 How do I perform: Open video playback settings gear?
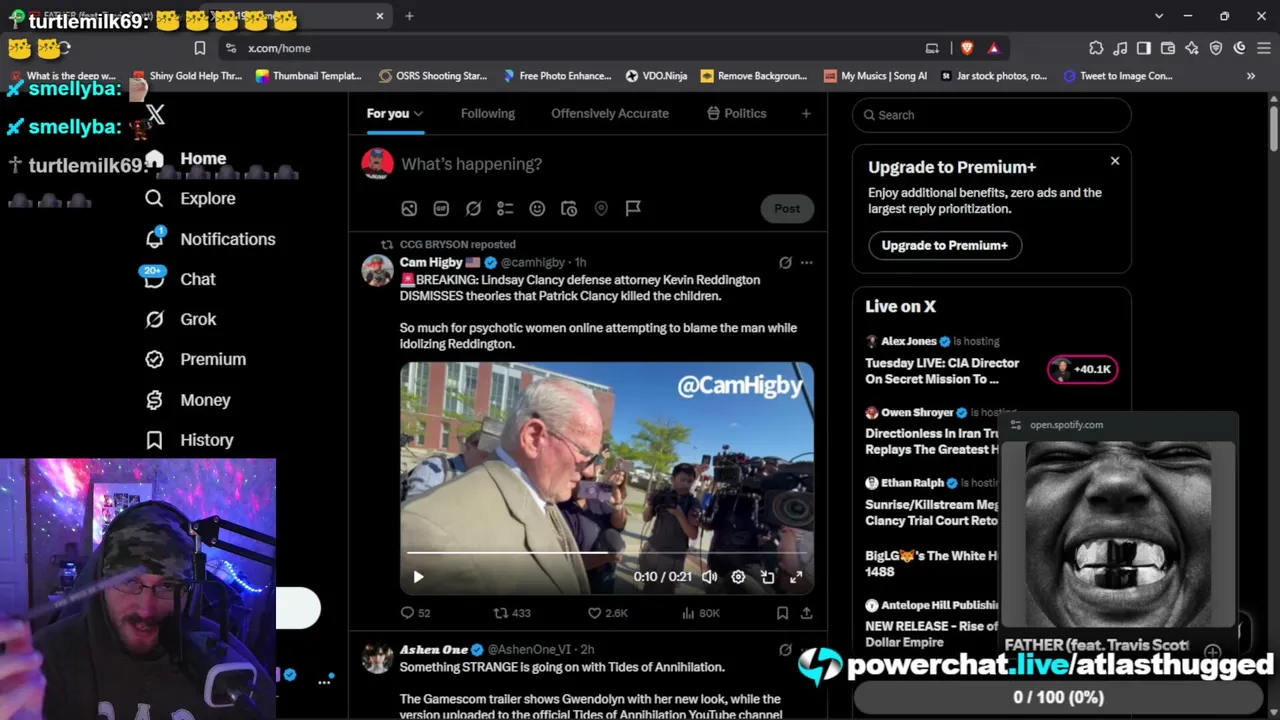738,577
